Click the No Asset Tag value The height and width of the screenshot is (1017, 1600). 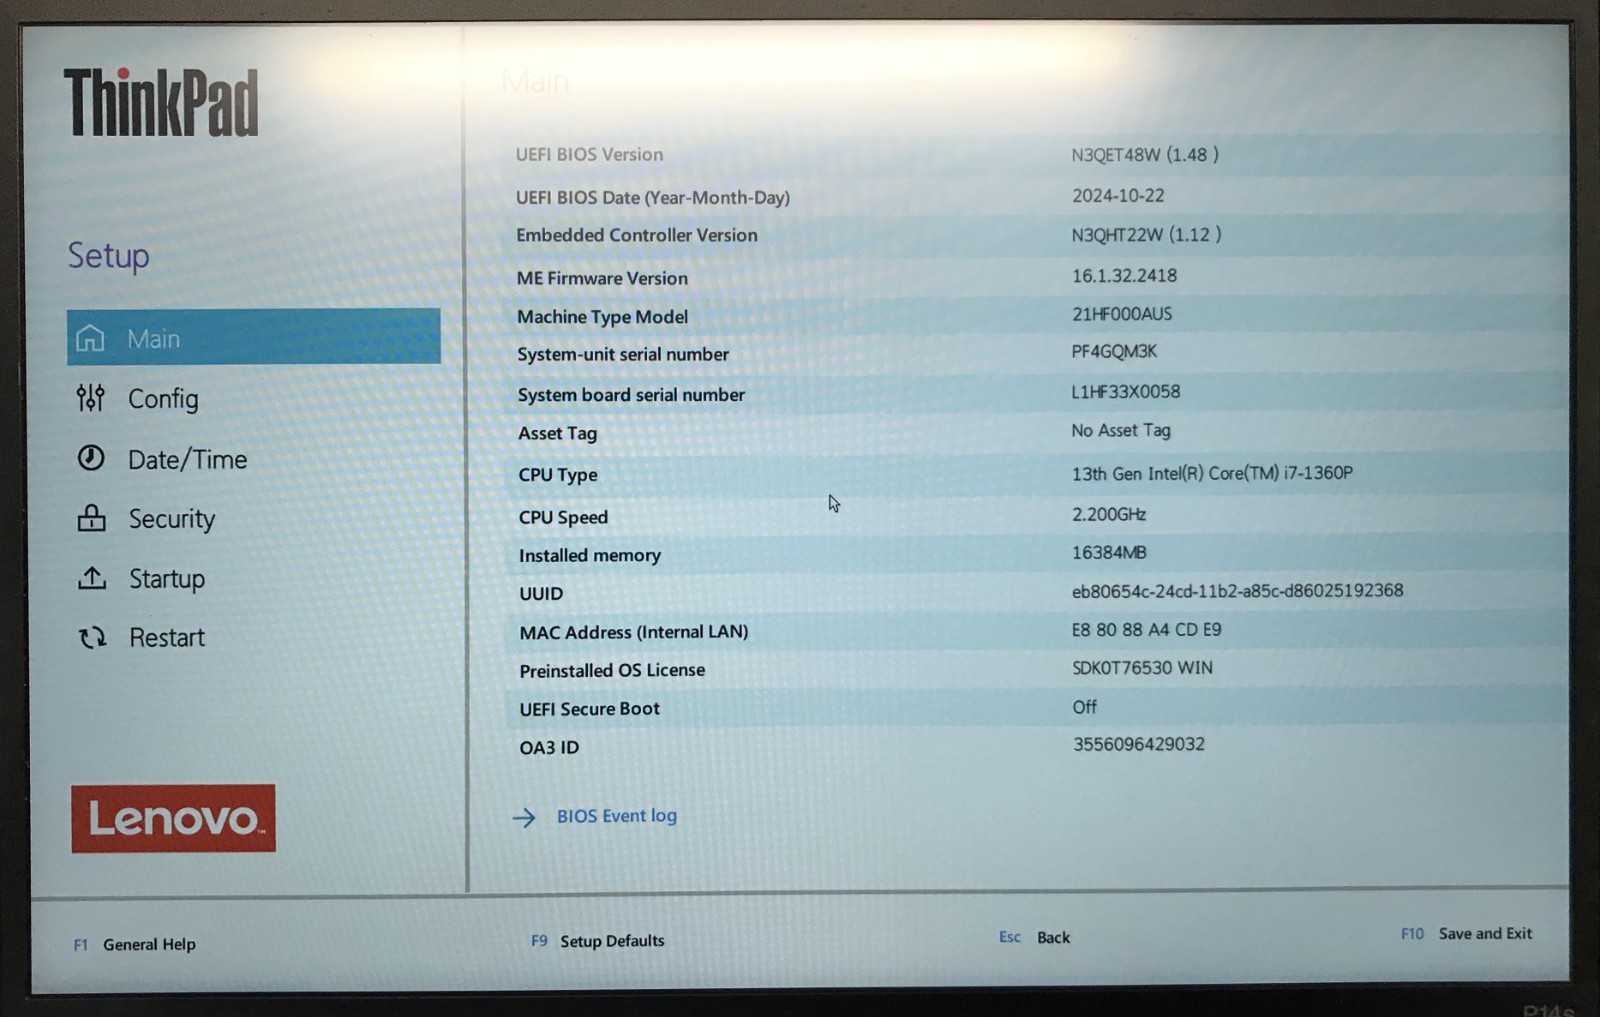(x=1121, y=430)
